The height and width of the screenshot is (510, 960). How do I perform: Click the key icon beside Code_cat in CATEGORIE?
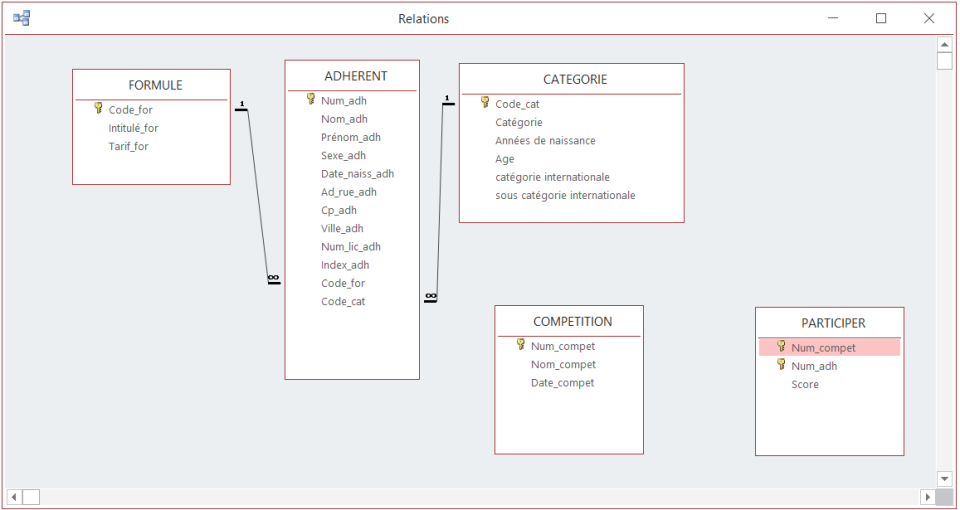pyautogui.click(x=485, y=102)
